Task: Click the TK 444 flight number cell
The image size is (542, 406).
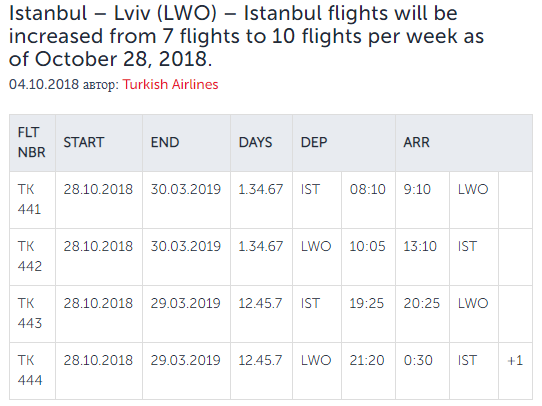Action: click(30, 370)
